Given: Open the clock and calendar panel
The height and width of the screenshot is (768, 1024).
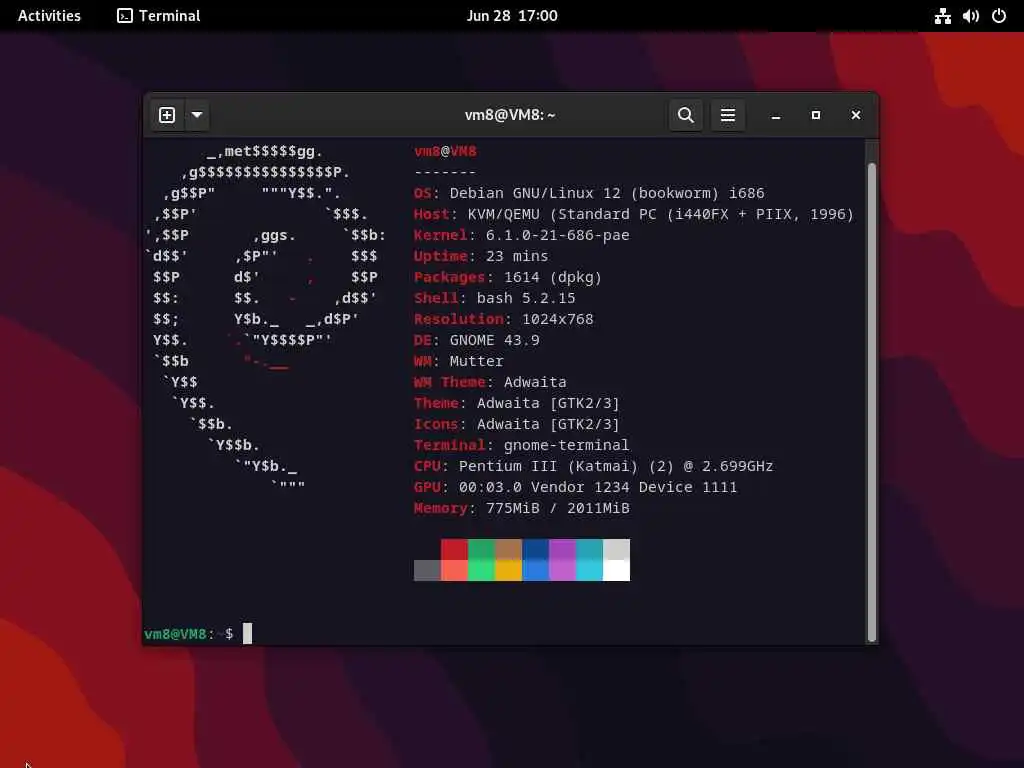Looking at the screenshot, I should click(512, 16).
